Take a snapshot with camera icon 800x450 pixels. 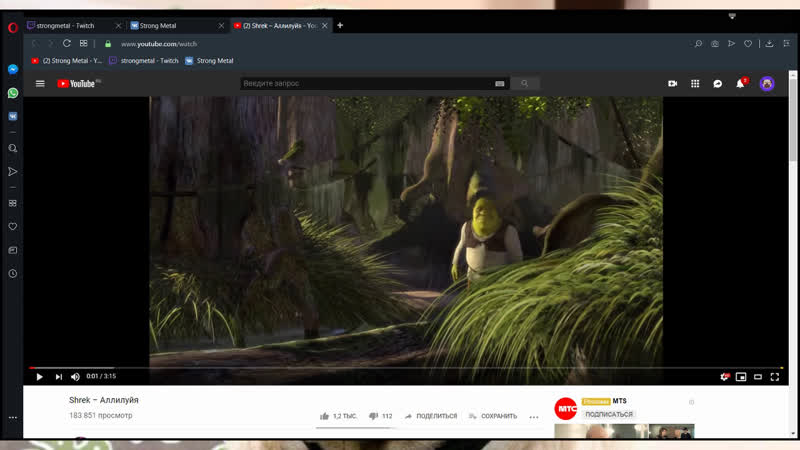pos(715,44)
